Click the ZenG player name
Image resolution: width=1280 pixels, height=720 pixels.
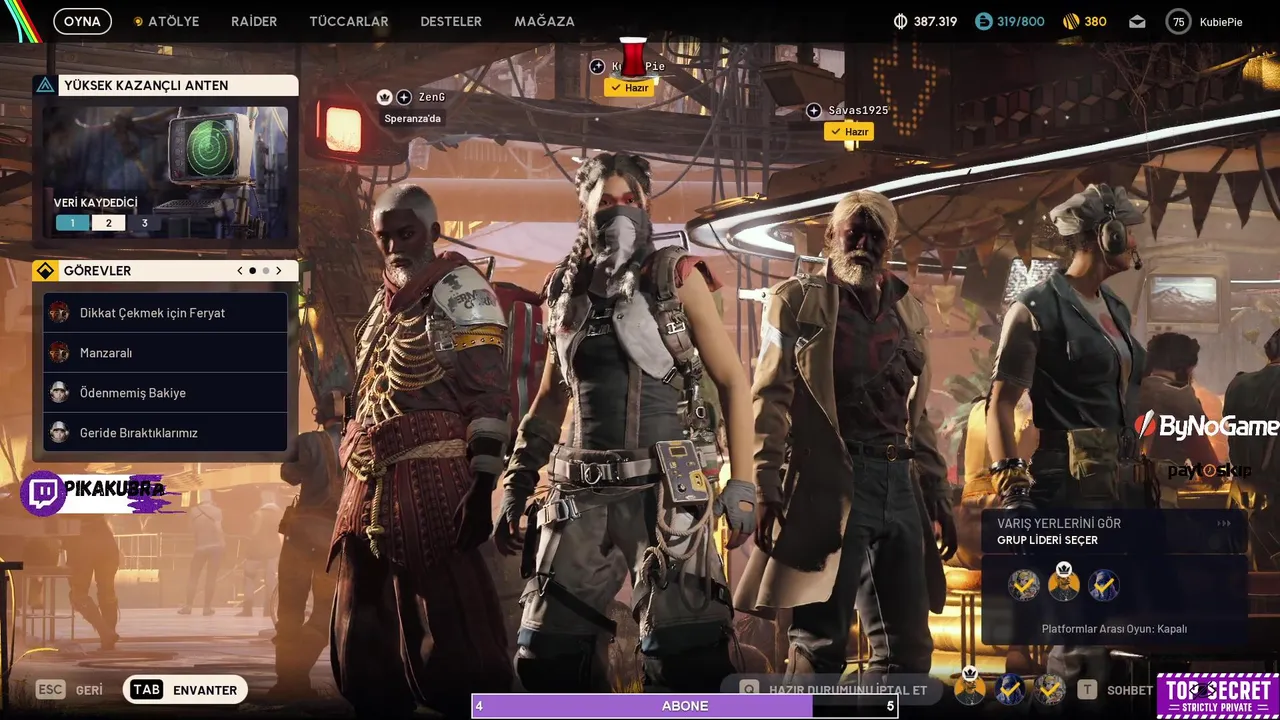point(432,97)
